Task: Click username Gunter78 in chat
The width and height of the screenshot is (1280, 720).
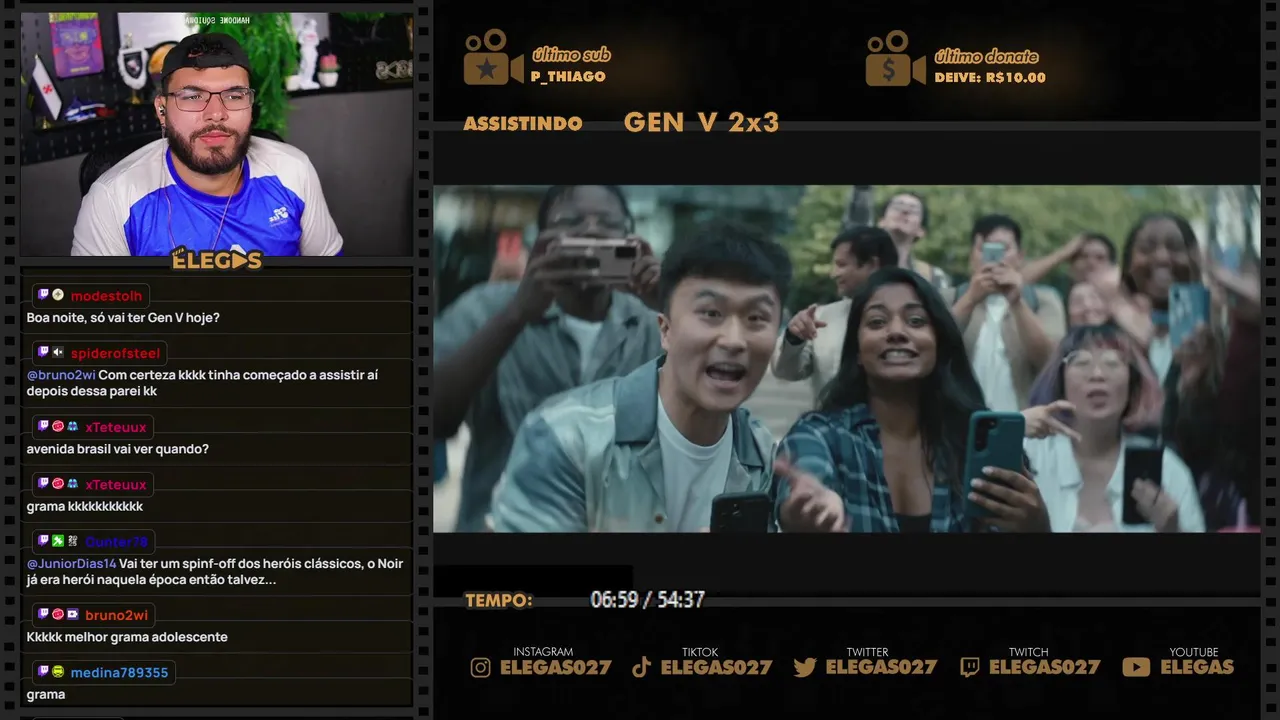Action: (x=116, y=542)
